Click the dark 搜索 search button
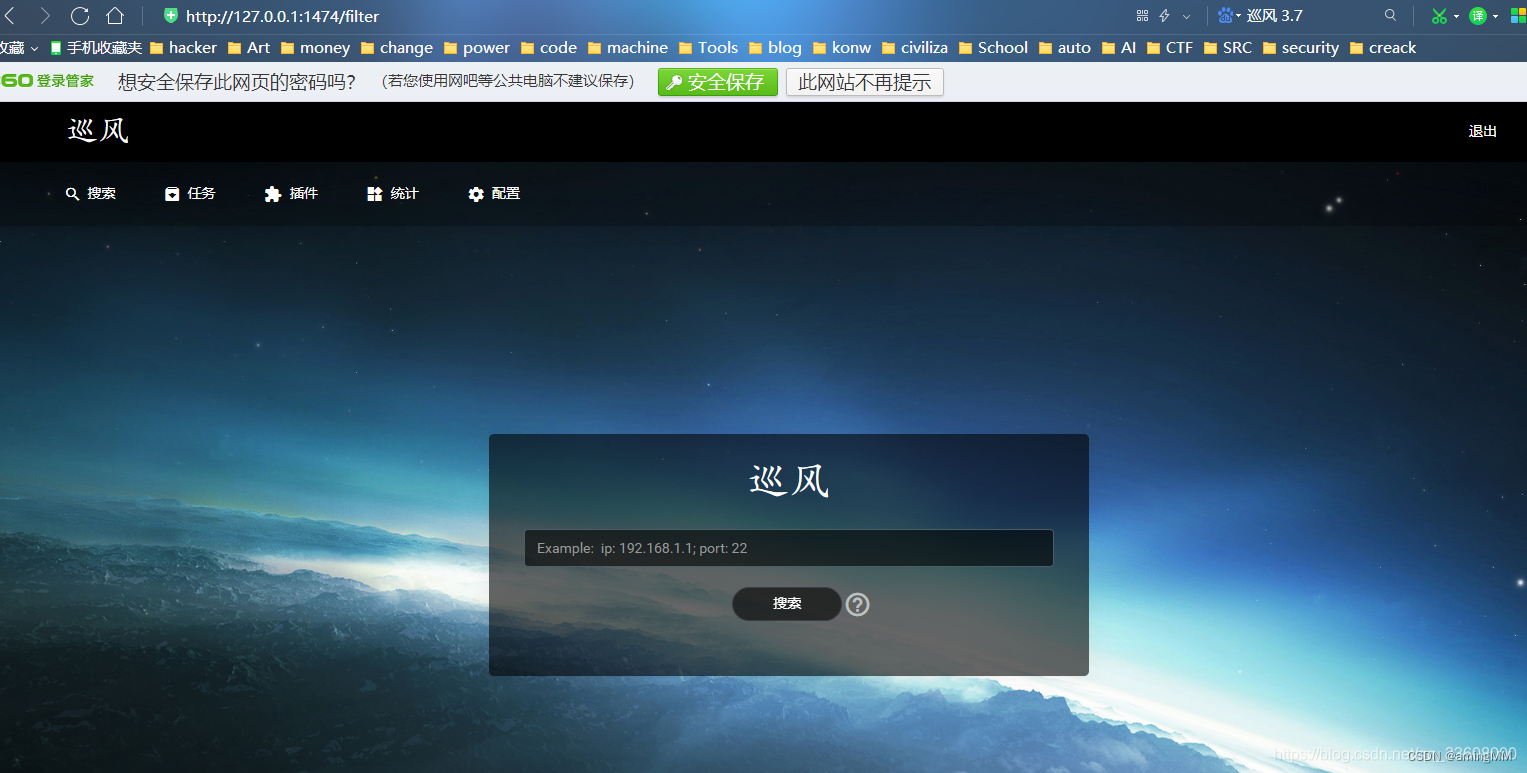The height and width of the screenshot is (773, 1527). coord(787,604)
